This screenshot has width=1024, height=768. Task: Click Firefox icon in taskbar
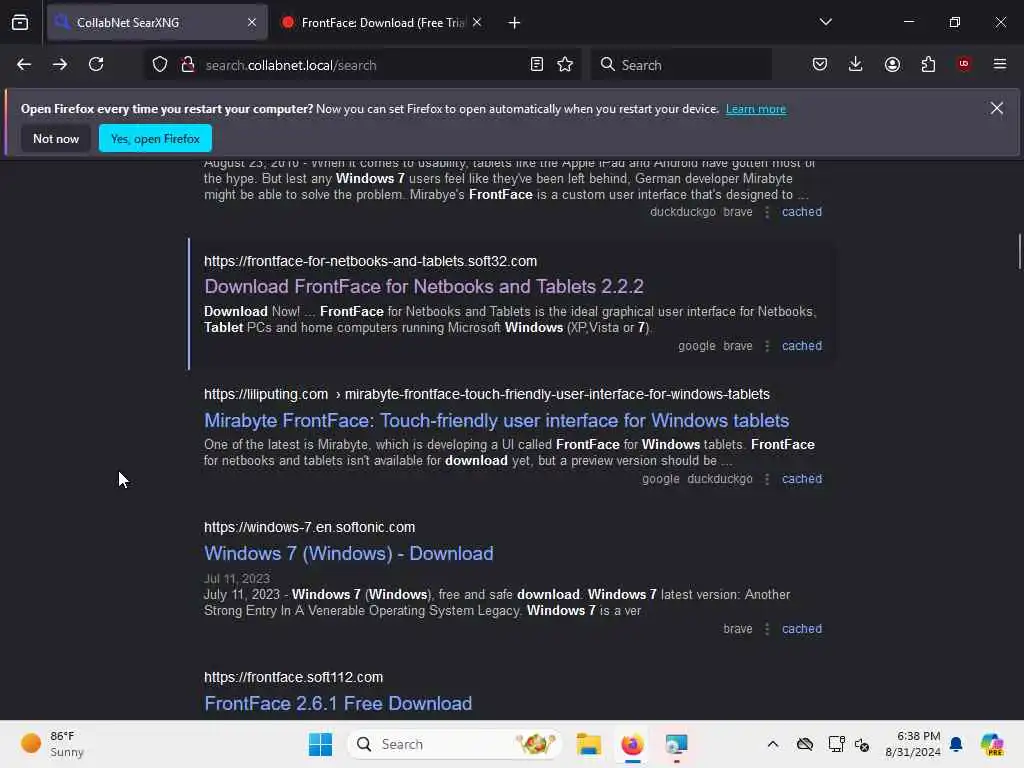point(632,744)
